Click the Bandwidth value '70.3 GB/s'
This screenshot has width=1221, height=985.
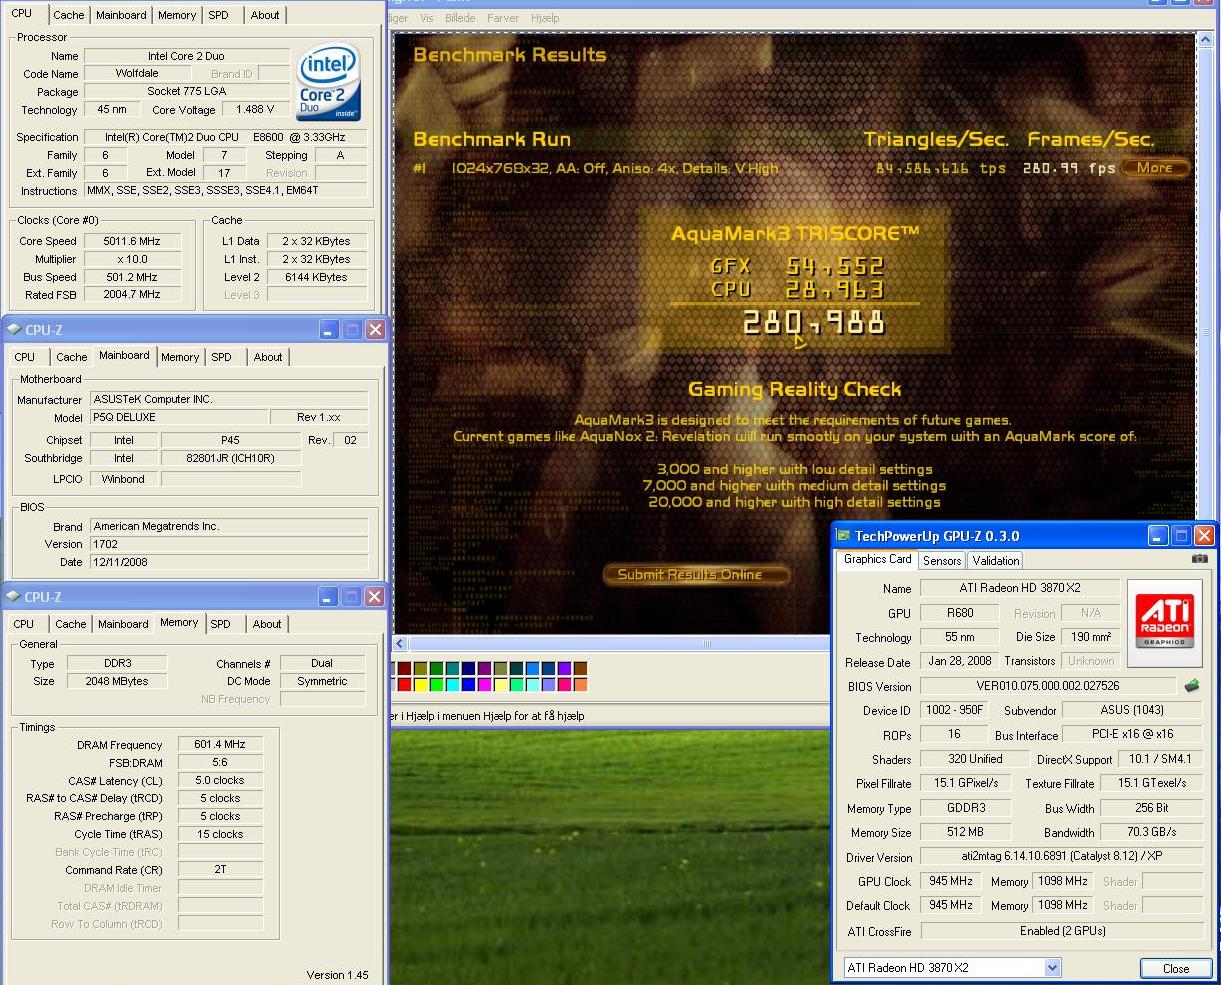point(1151,832)
